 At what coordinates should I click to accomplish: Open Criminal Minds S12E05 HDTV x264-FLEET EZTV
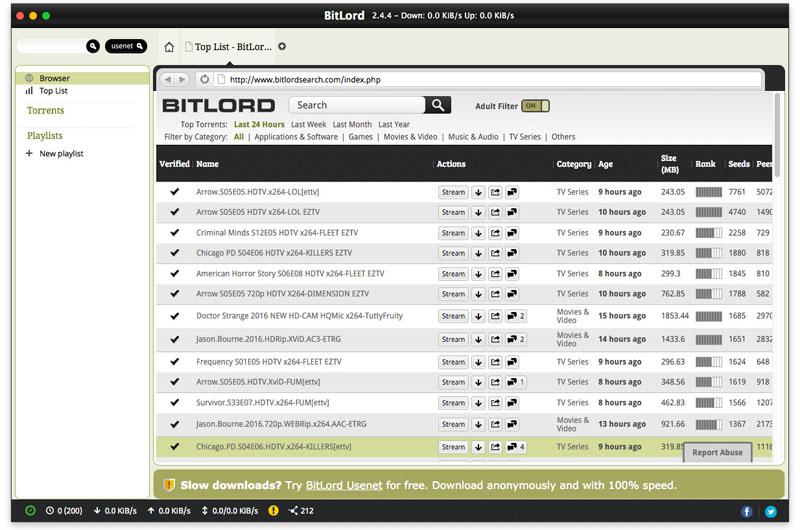pos(277,233)
